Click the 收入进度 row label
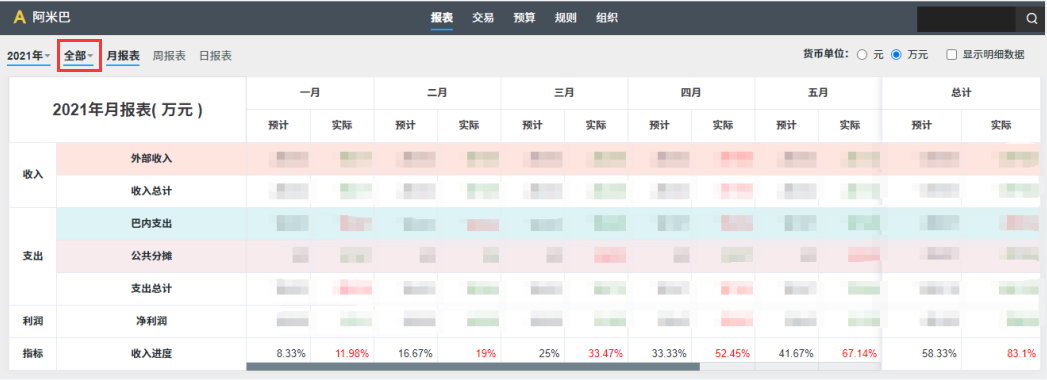Image resolution: width=1047 pixels, height=380 pixels. click(152, 353)
